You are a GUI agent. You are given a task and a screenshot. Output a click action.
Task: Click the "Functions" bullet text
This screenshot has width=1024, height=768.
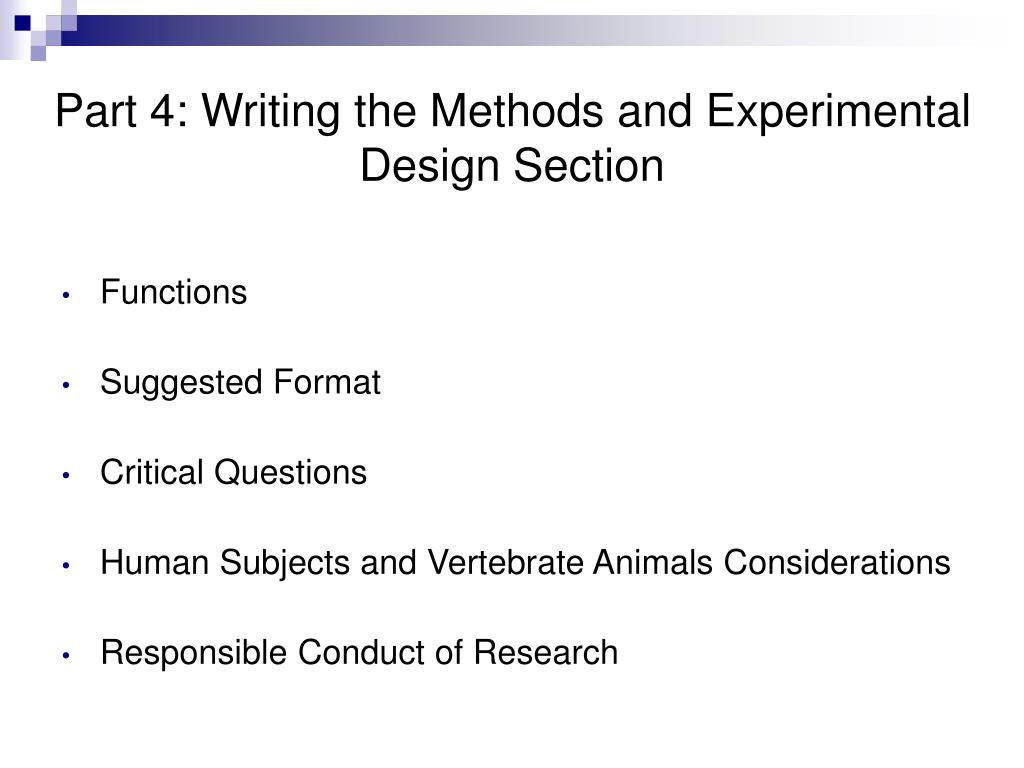pyautogui.click(x=174, y=292)
